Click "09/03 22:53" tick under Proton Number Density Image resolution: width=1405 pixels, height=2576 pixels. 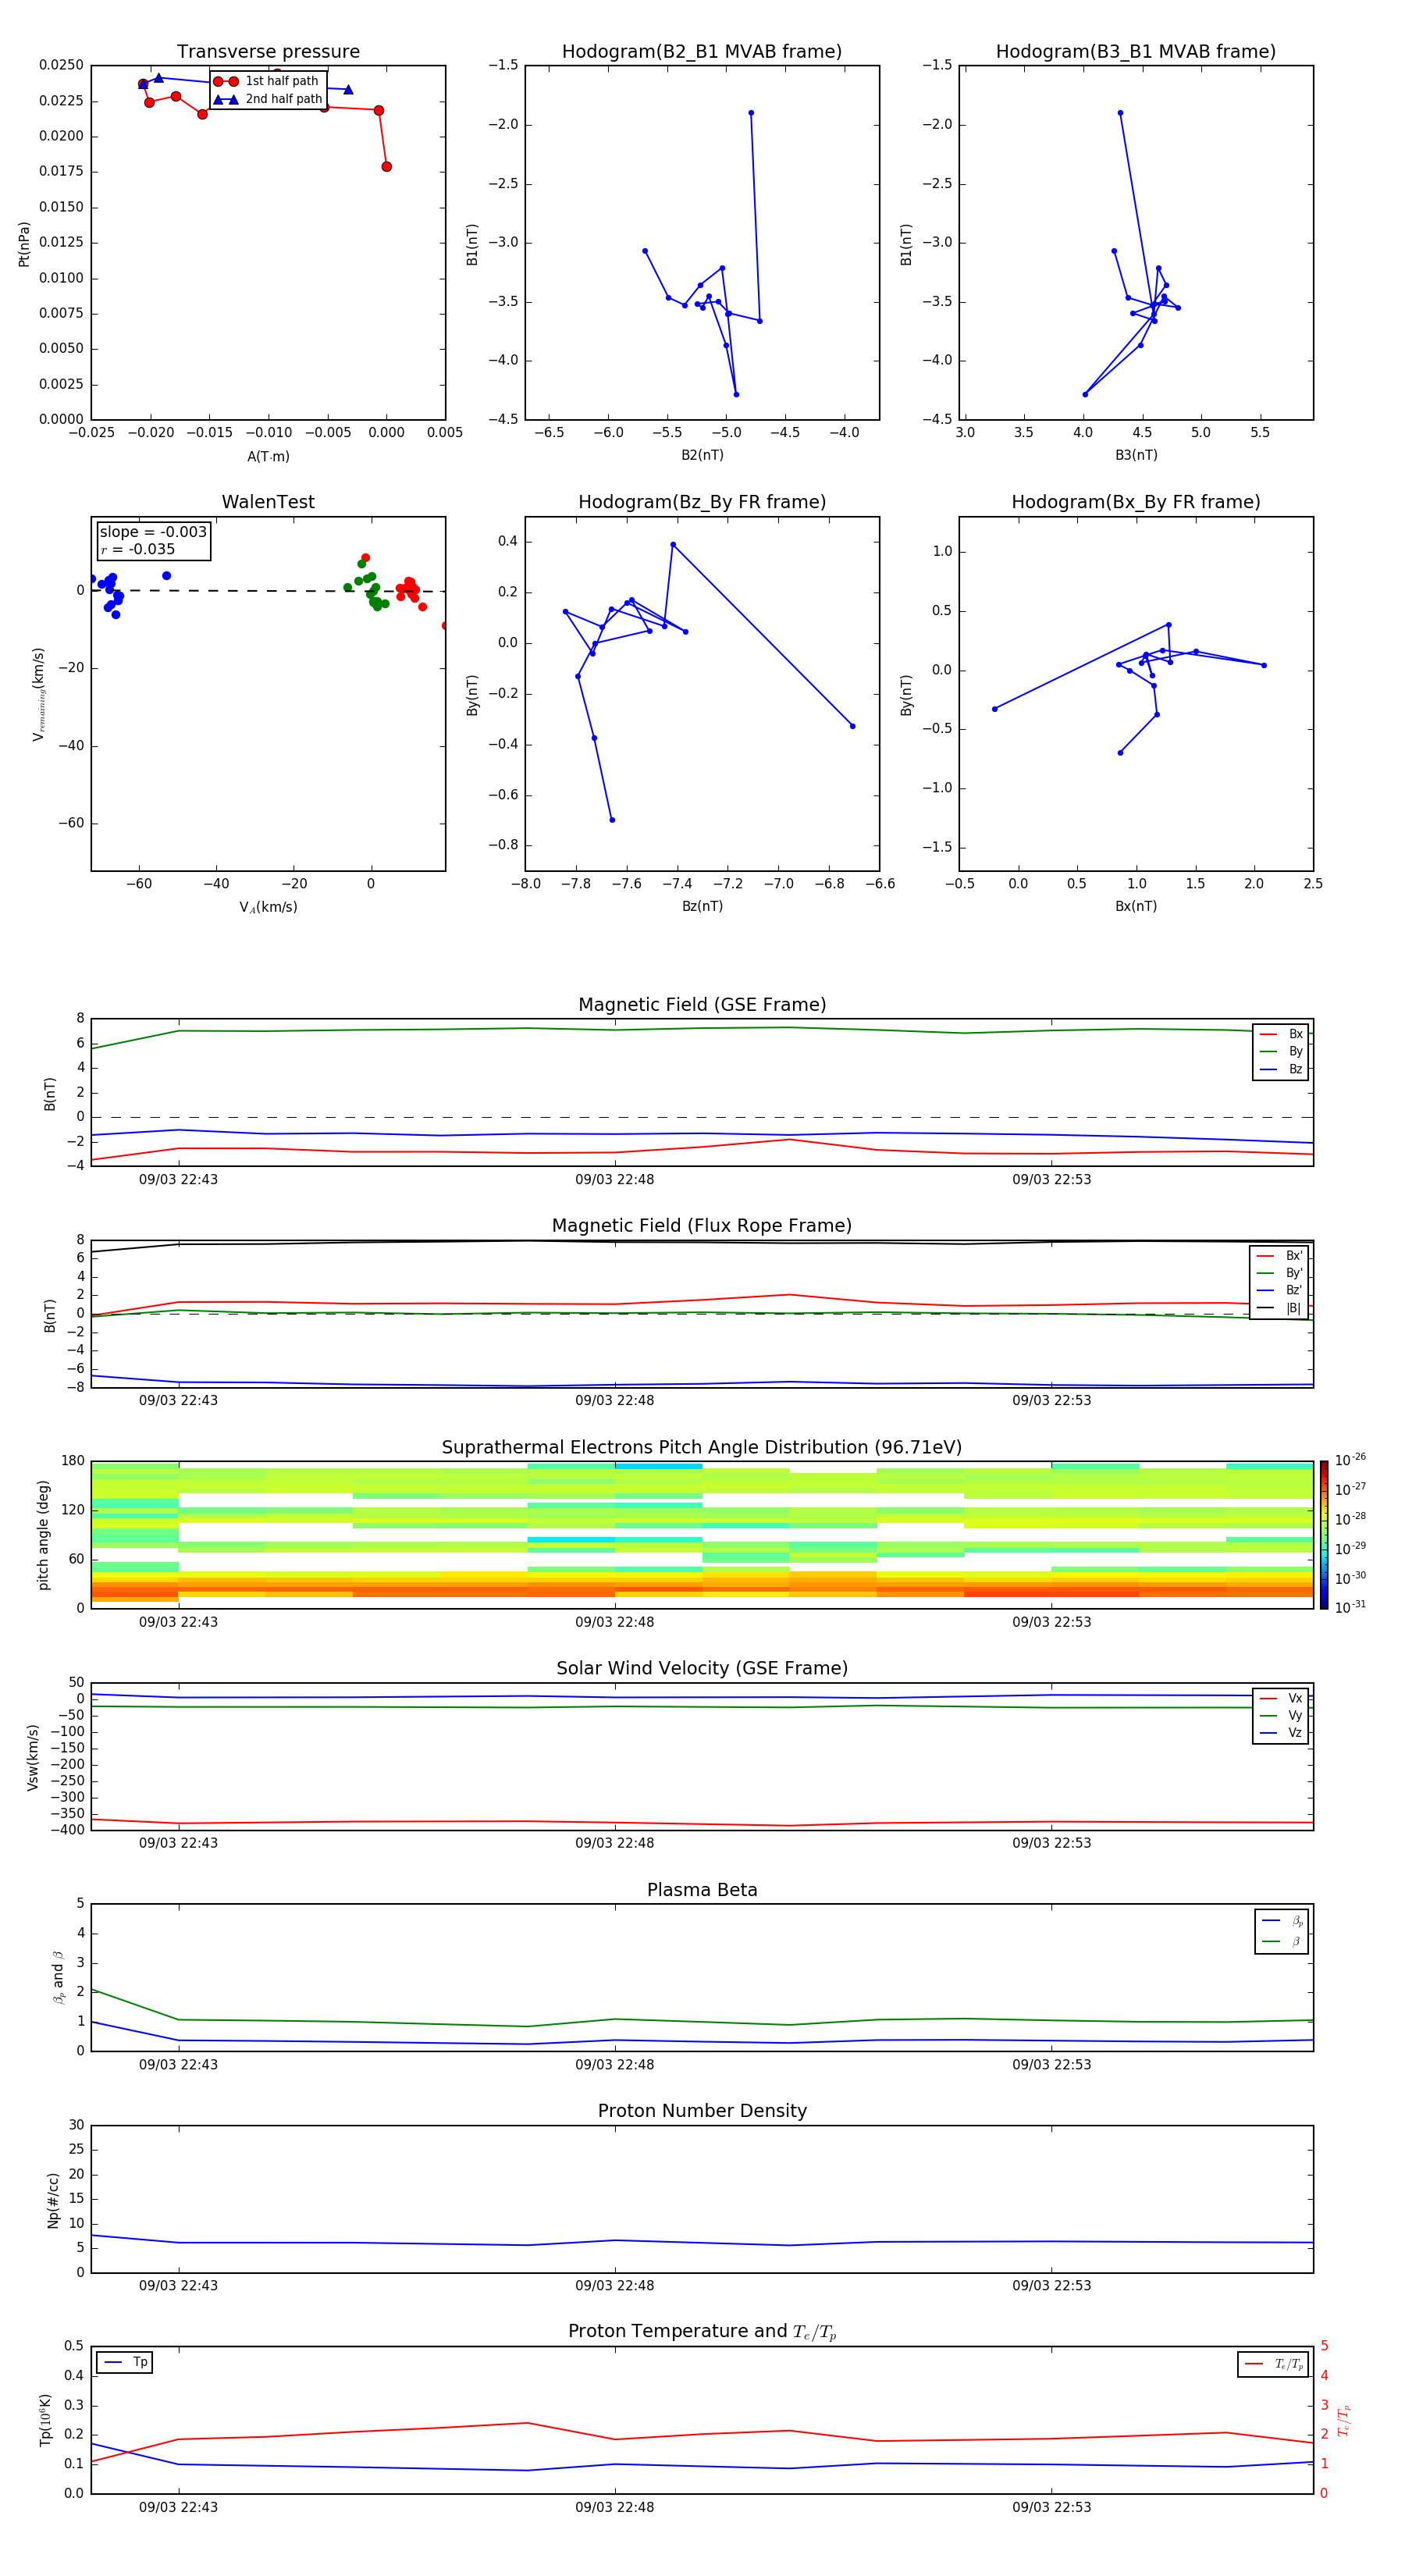(x=1051, y=2286)
